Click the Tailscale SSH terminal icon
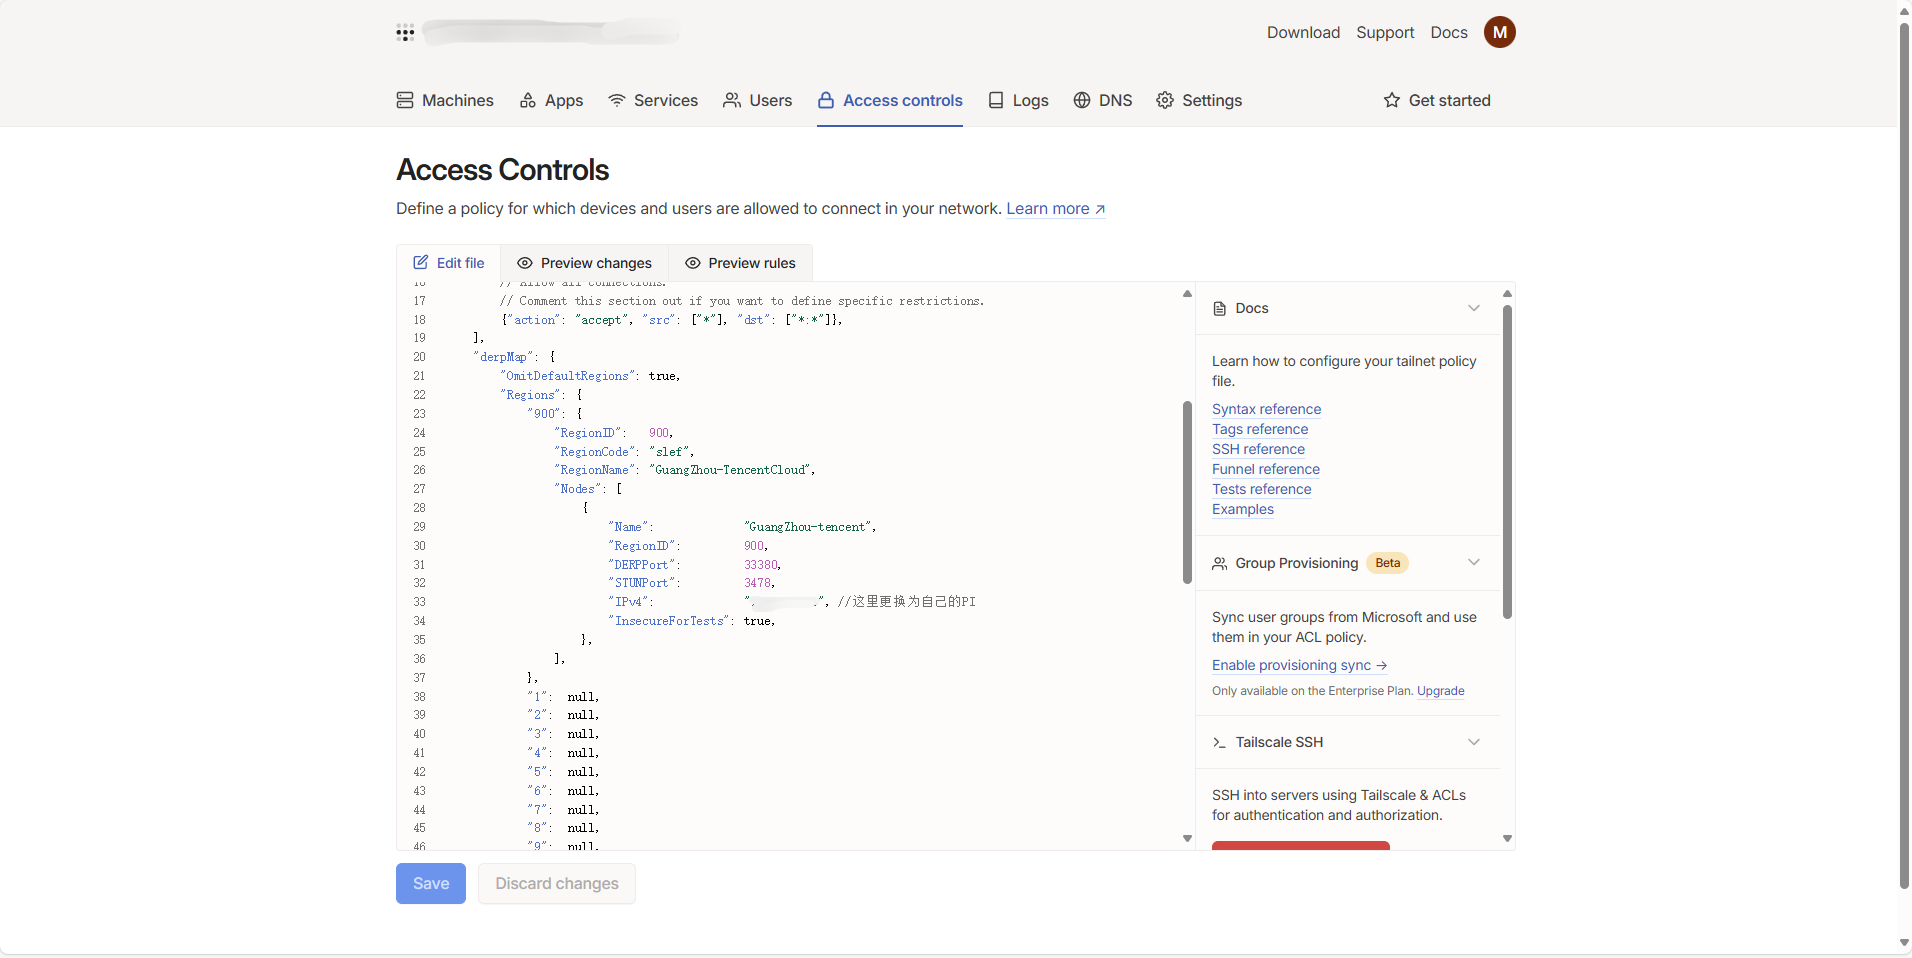This screenshot has height=958, width=1912. point(1219,742)
